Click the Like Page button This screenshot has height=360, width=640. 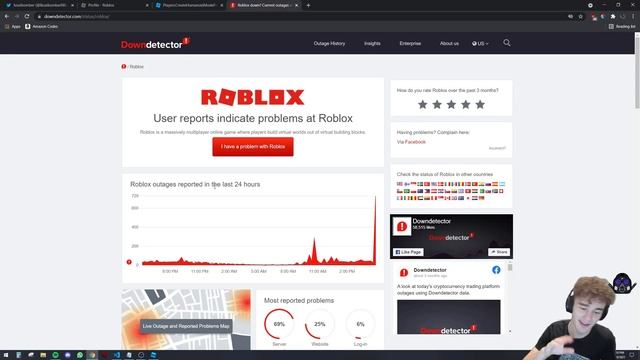408,252
